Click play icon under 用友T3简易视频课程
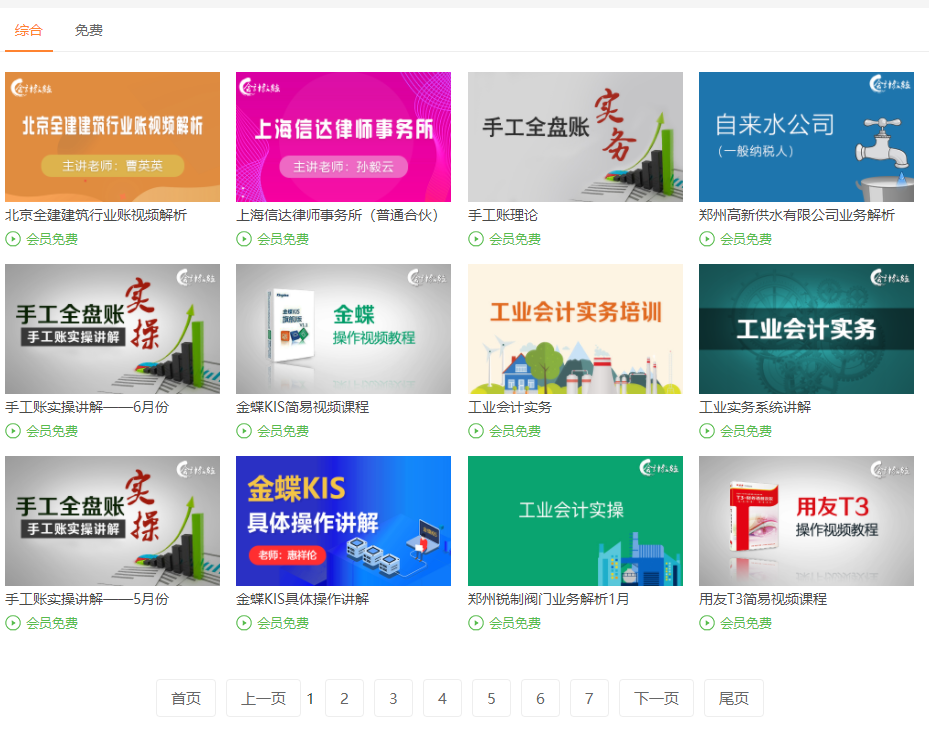Screen dimensions: 929x742 [707, 623]
